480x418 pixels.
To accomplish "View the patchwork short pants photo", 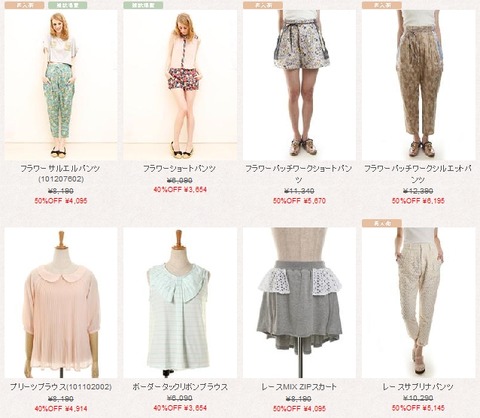I will tap(299, 85).
